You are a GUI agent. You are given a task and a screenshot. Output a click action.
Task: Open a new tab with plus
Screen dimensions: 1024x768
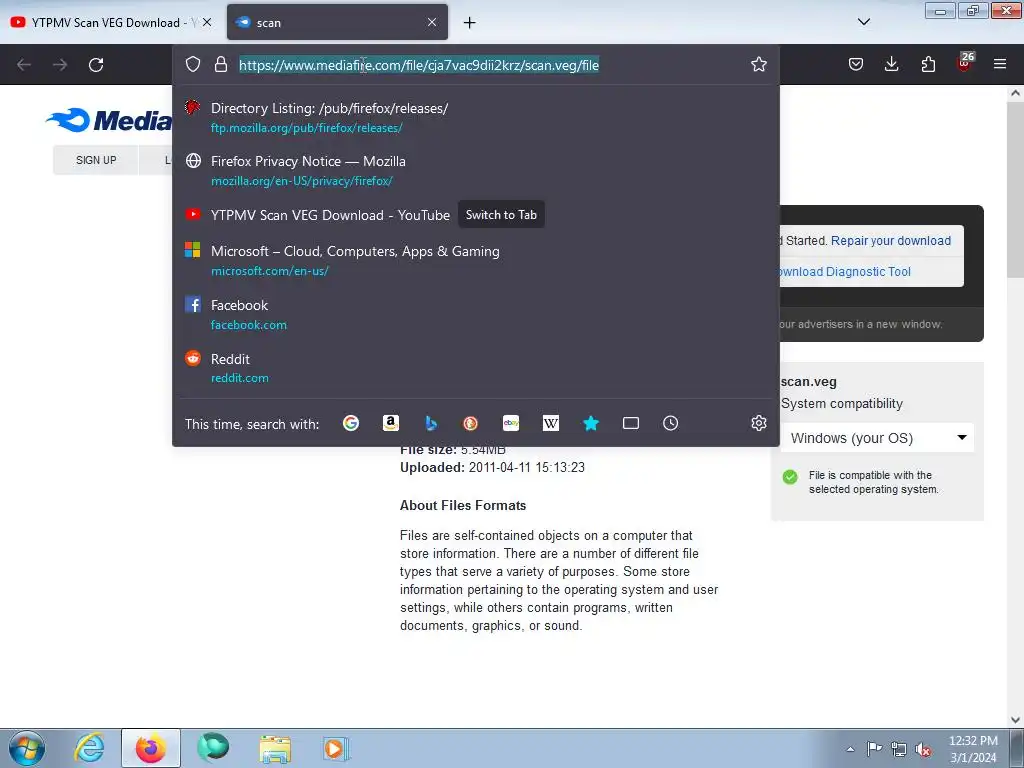coord(470,23)
